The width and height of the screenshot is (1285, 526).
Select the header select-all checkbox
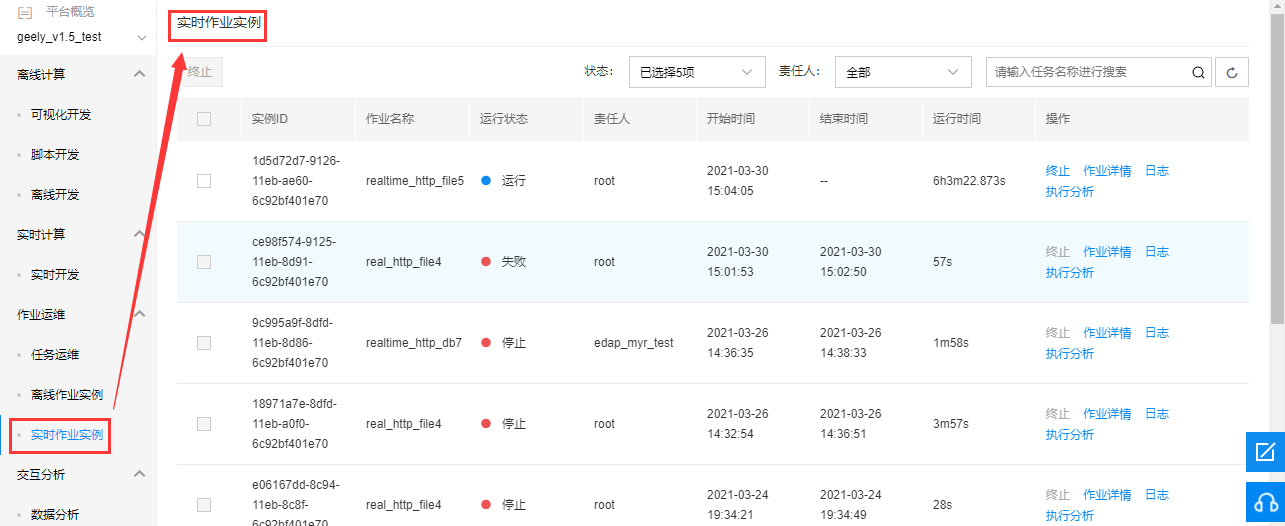click(204, 118)
